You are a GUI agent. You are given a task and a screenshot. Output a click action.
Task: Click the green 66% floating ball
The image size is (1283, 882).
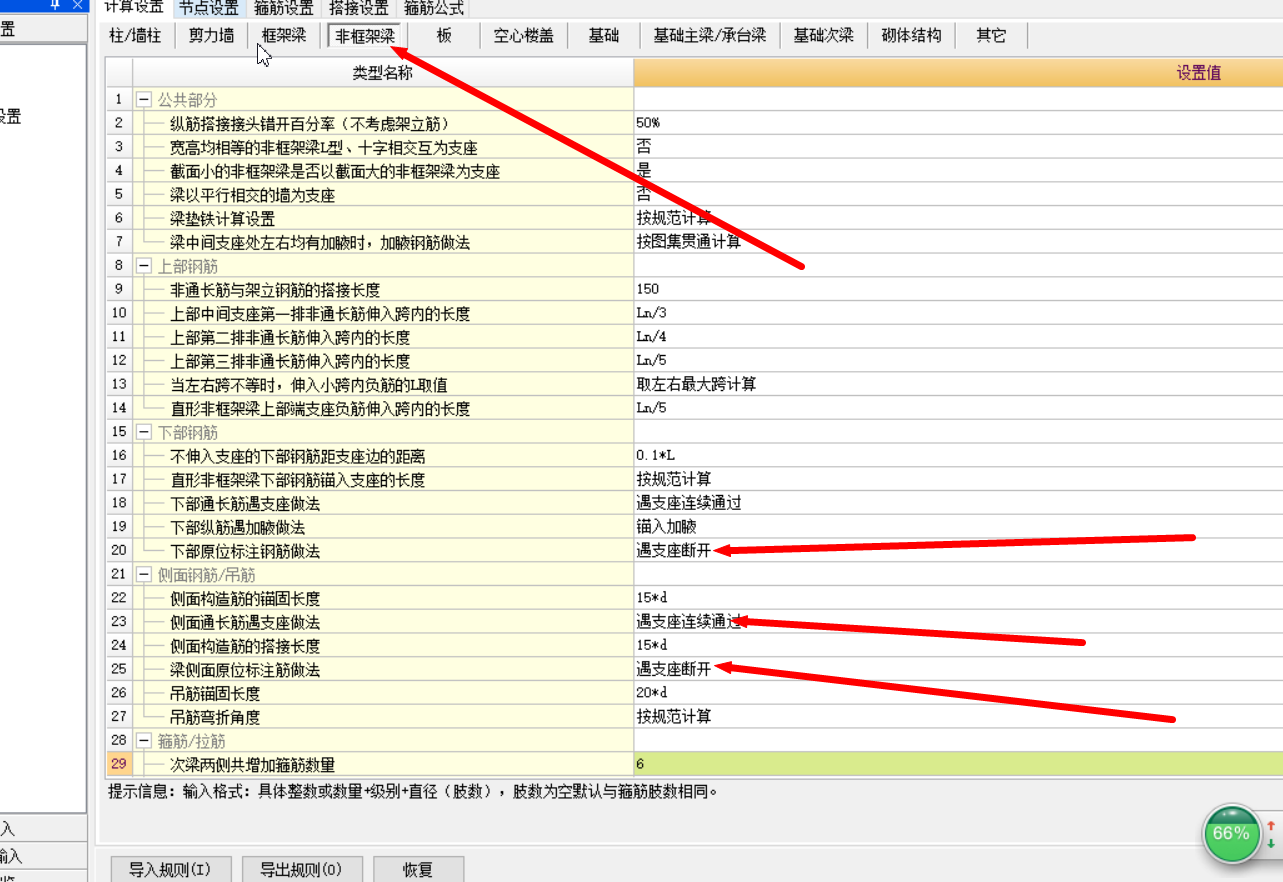pos(1231,833)
